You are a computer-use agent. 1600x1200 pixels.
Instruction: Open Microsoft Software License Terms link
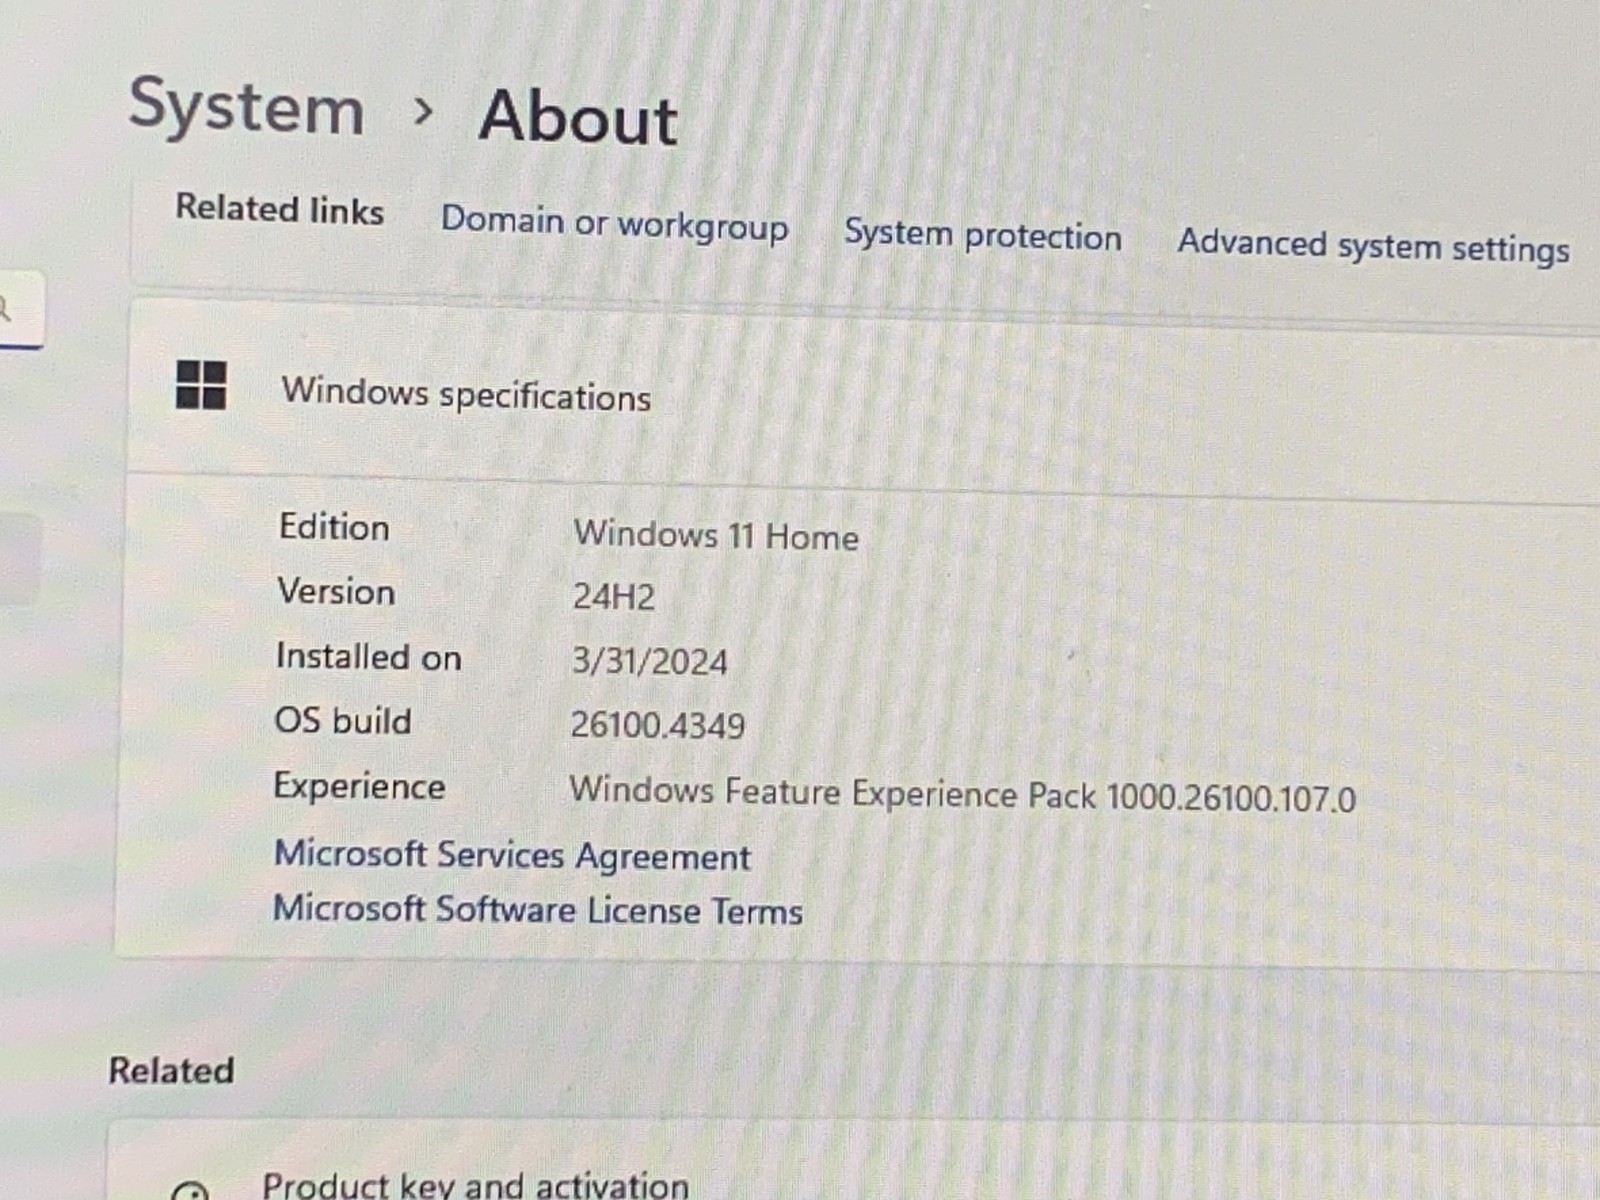538,909
